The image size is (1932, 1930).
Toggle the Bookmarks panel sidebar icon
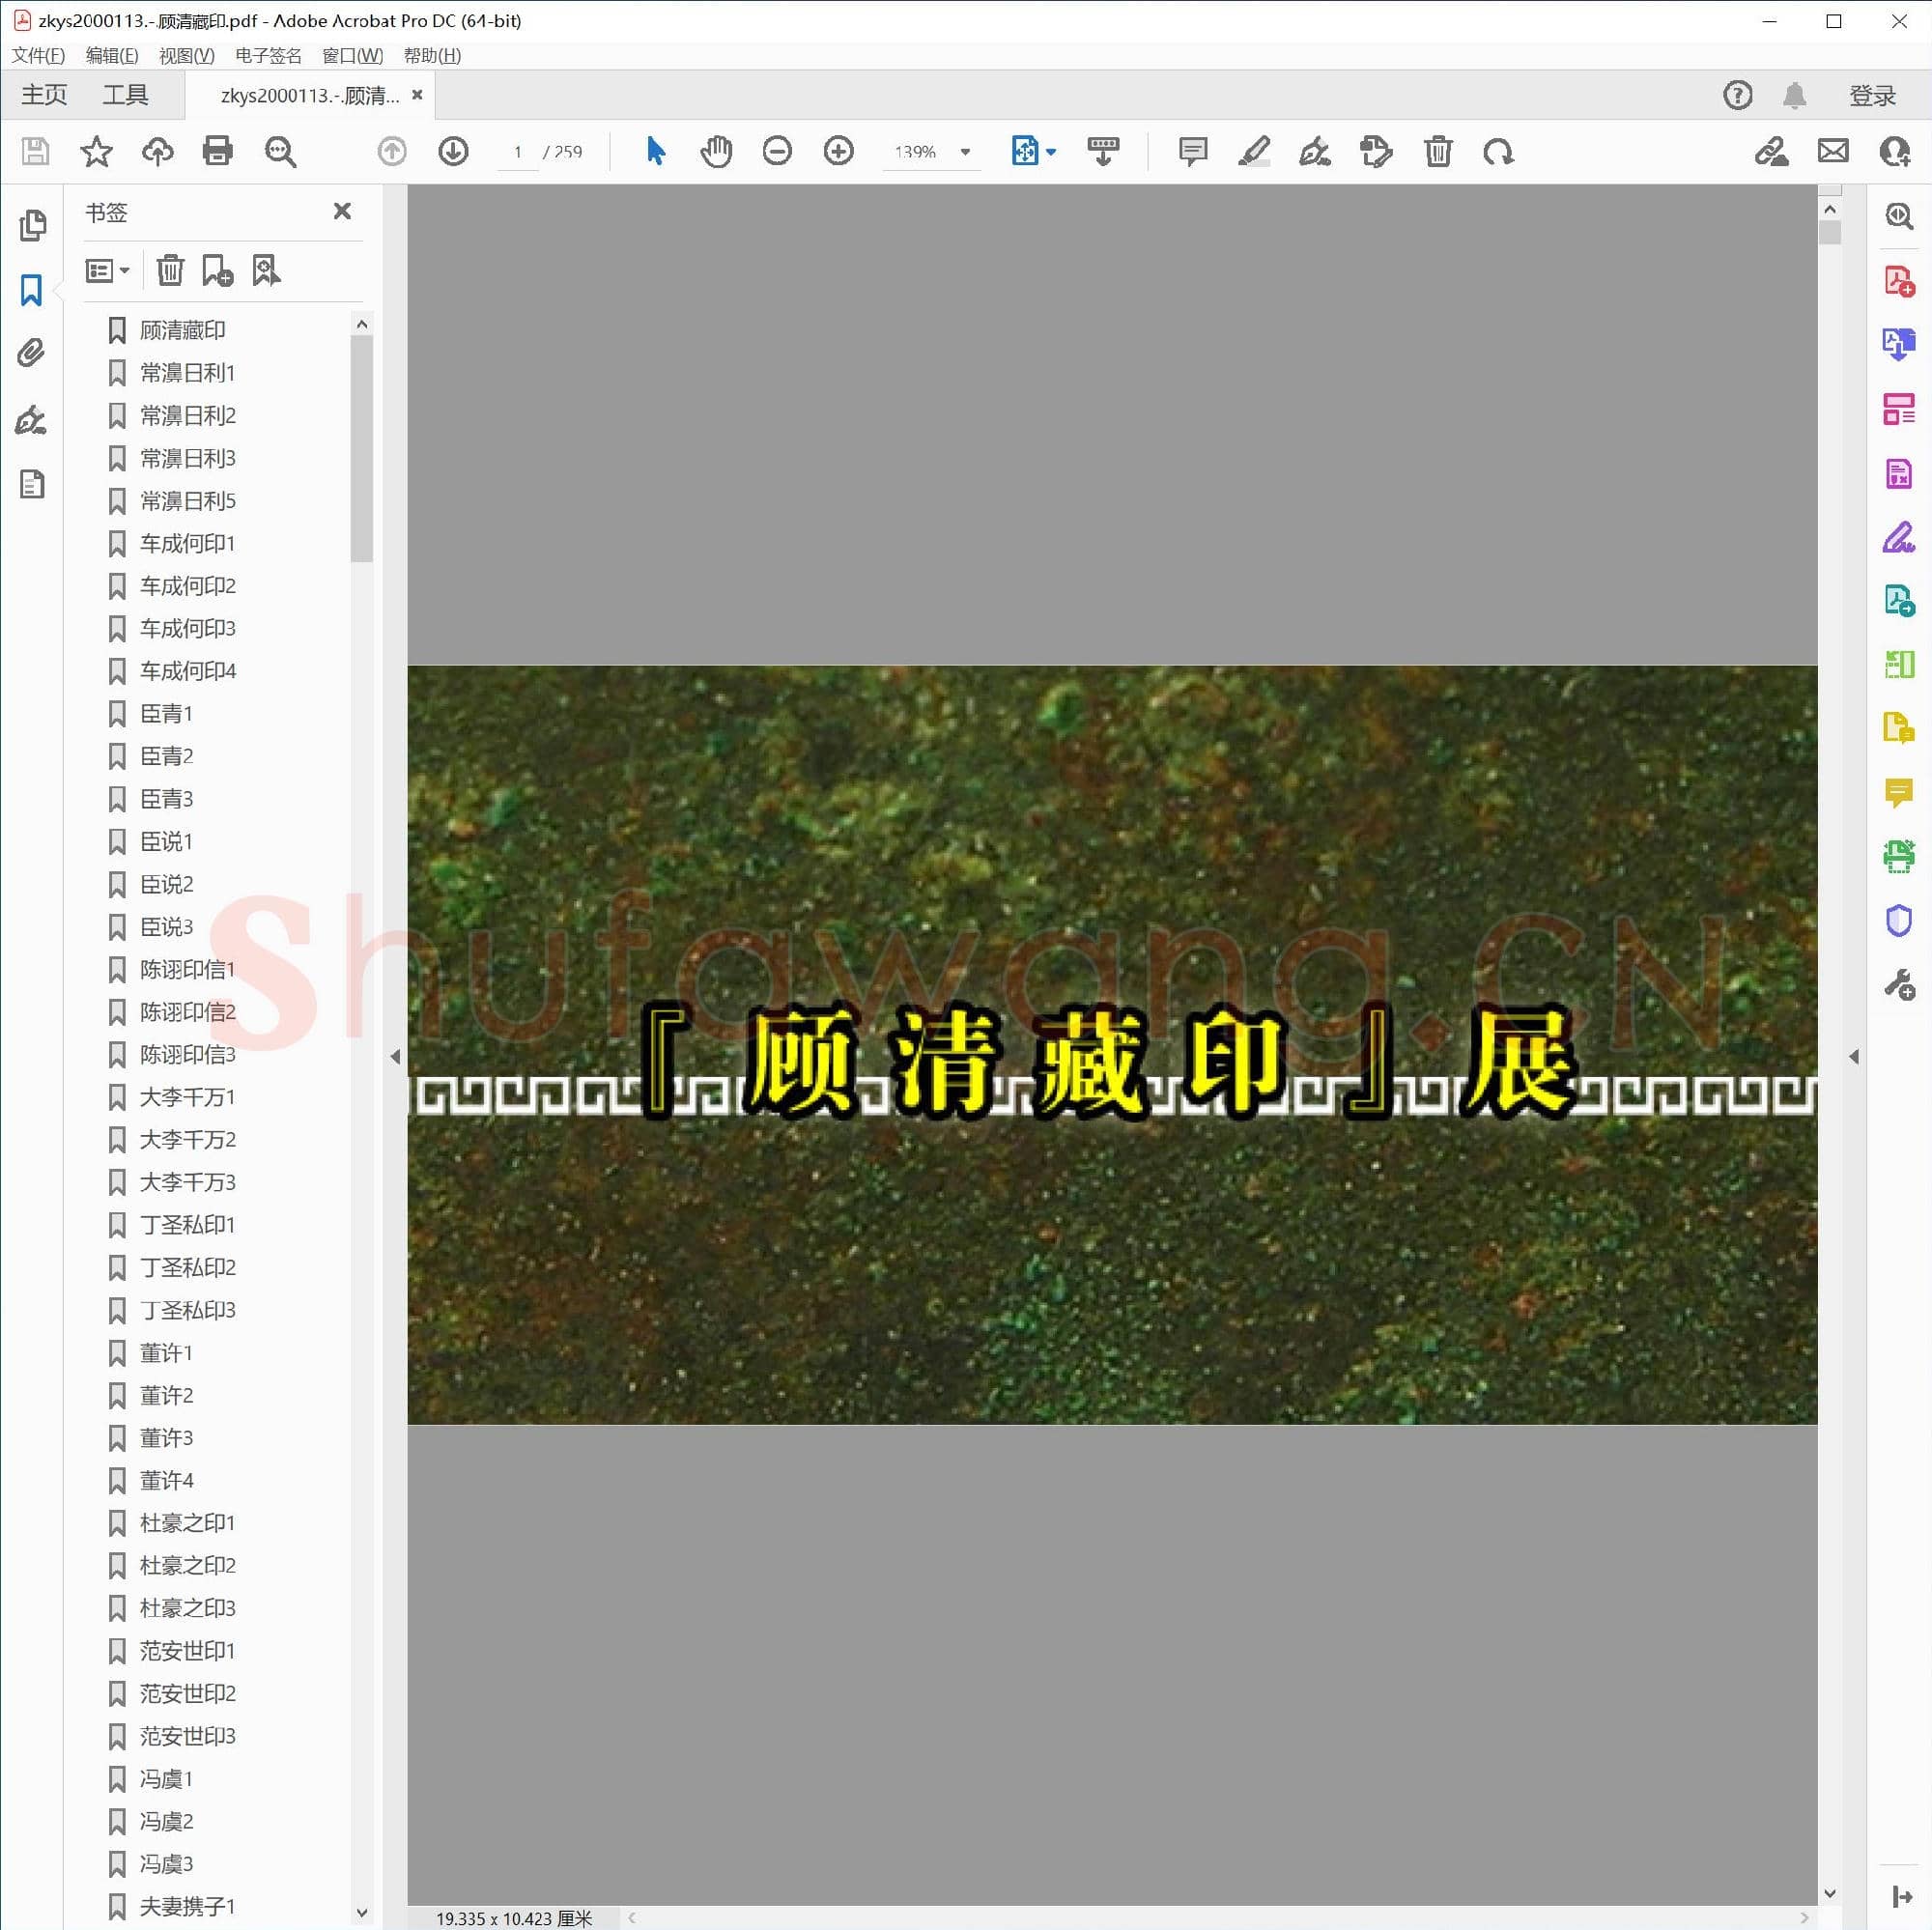[x=31, y=290]
